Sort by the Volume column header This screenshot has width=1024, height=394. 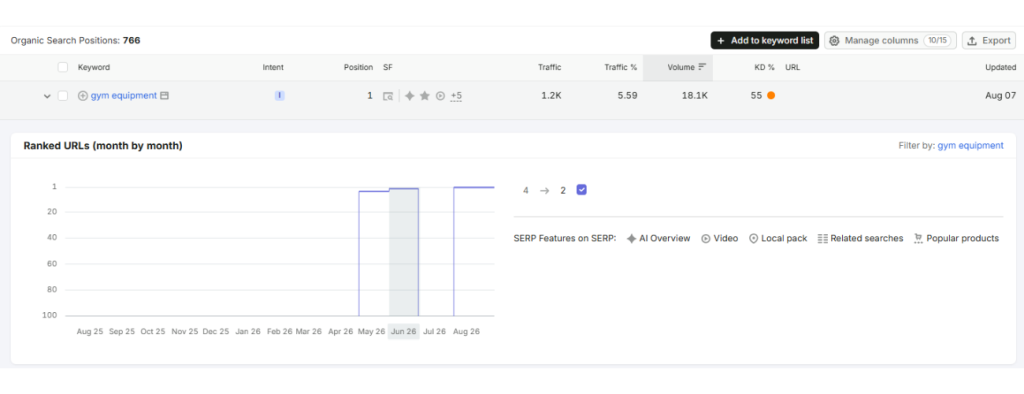click(686, 67)
